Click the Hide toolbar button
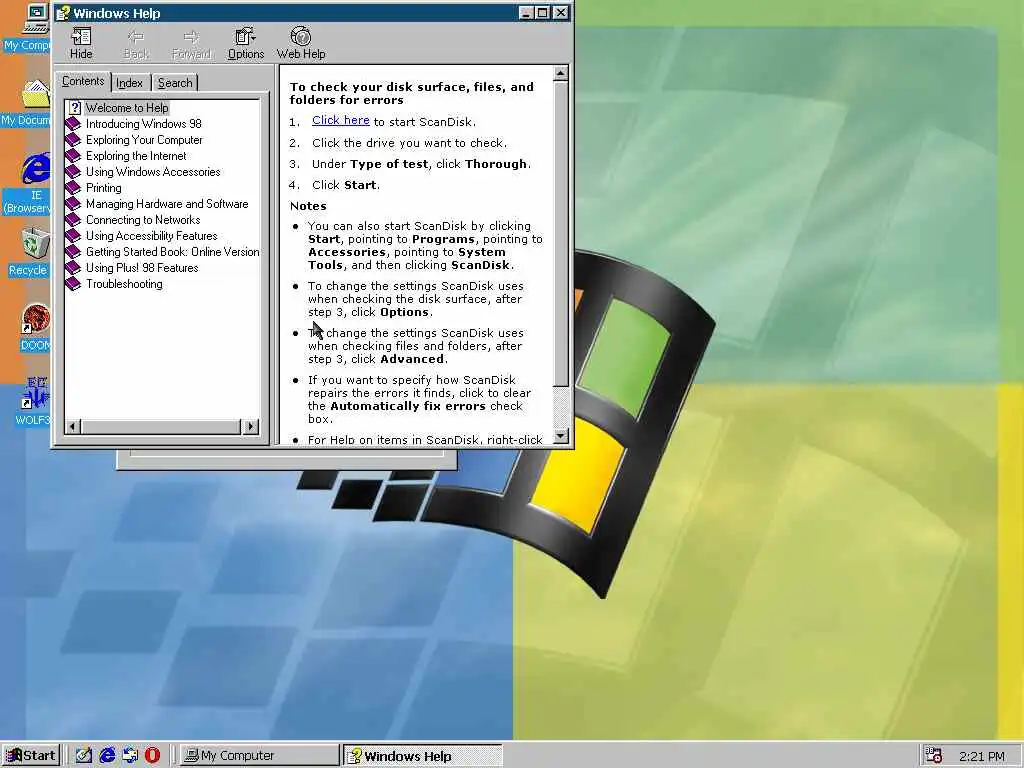This screenshot has height=768, width=1024. [x=81, y=44]
